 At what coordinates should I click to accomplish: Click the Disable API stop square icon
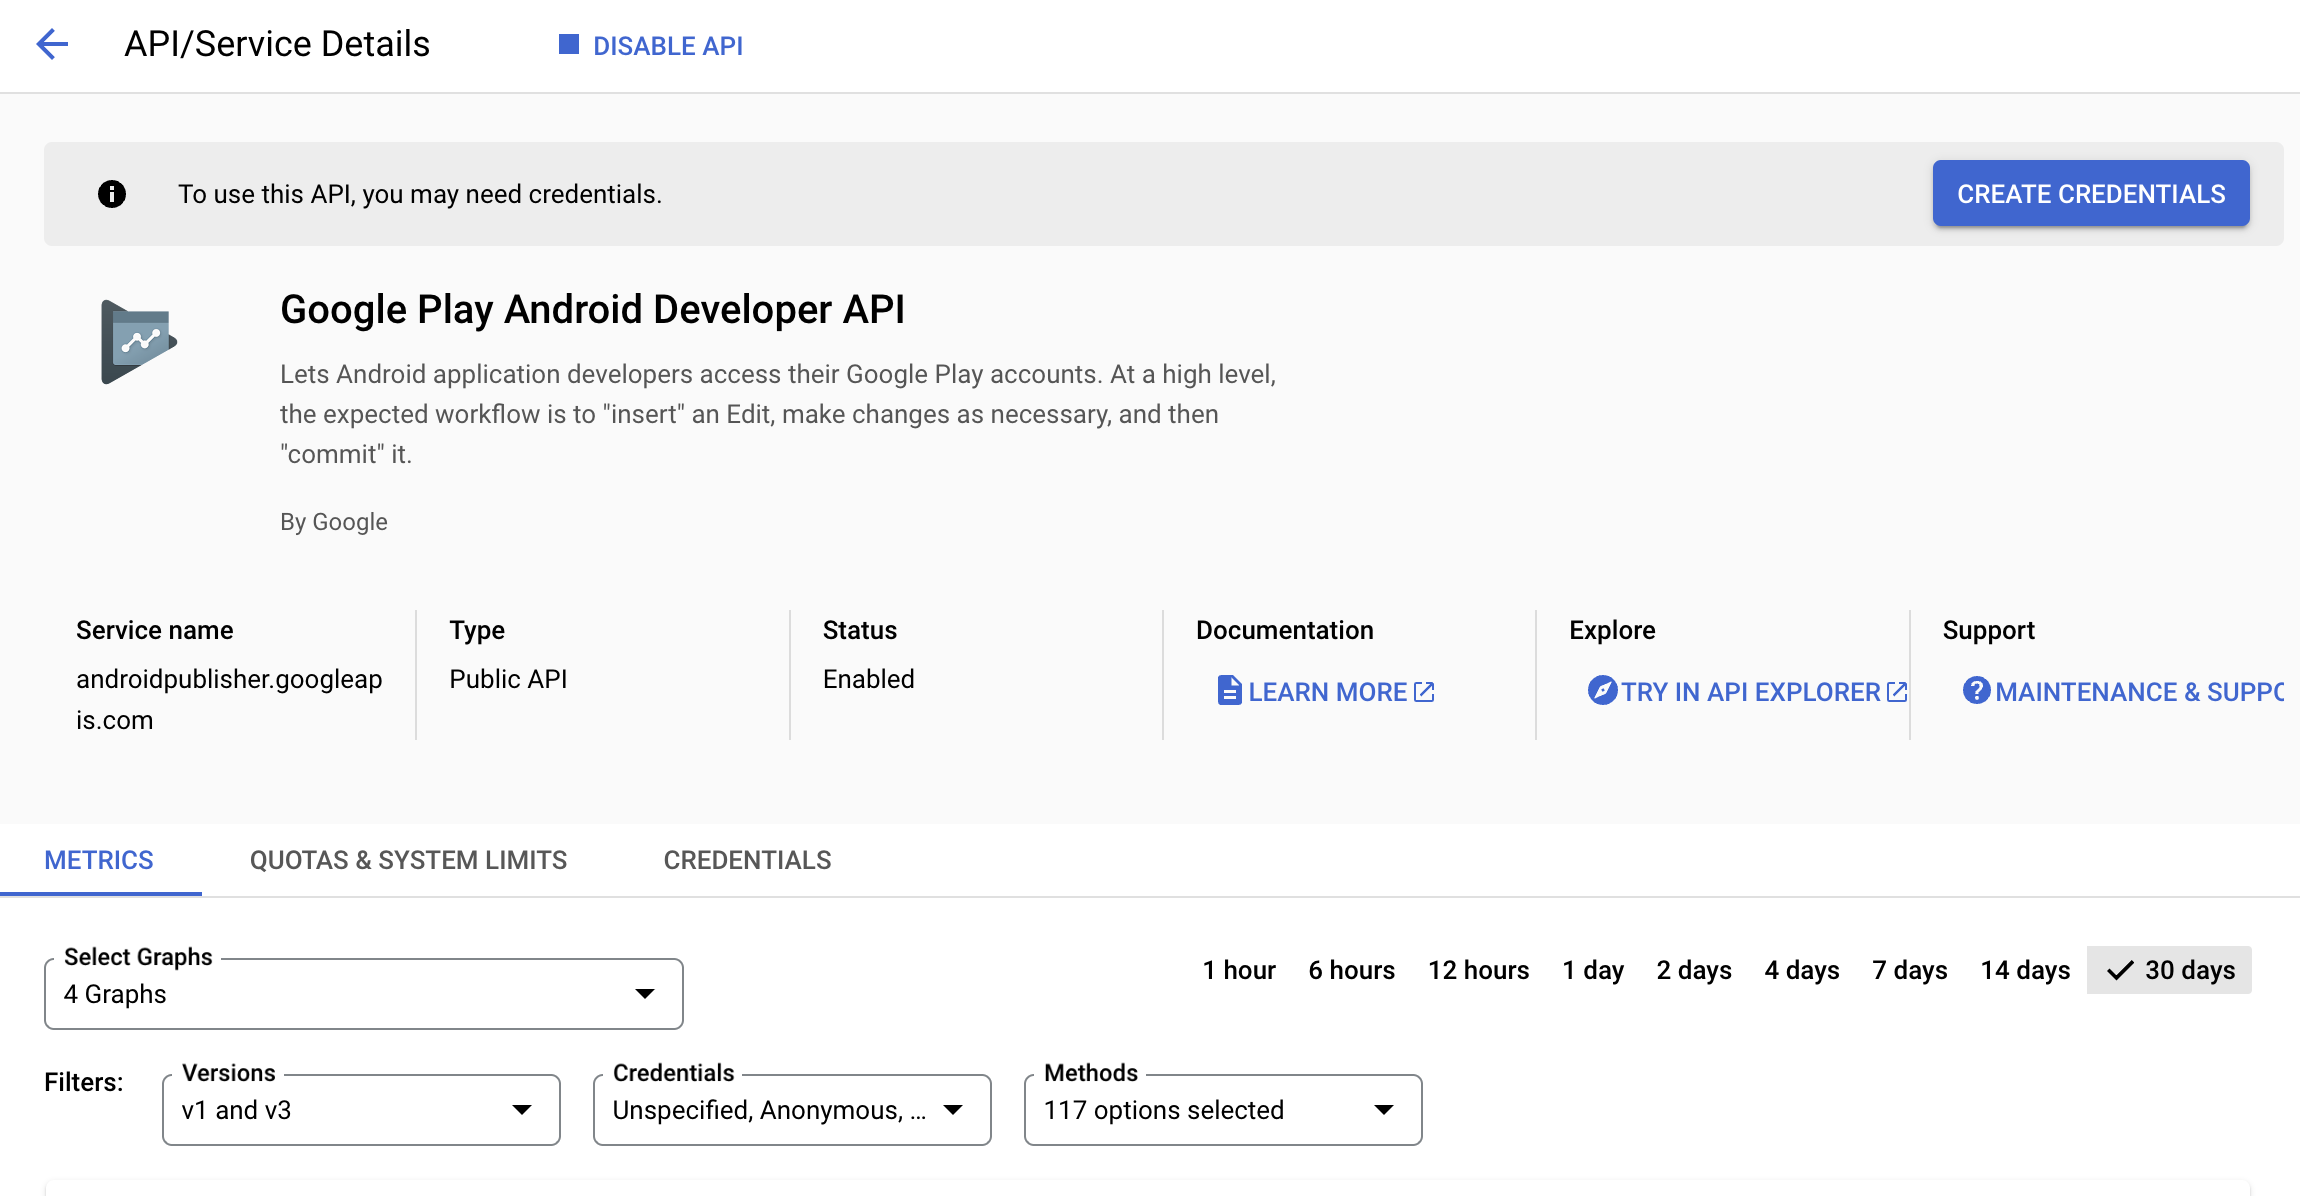click(x=568, y=45)
